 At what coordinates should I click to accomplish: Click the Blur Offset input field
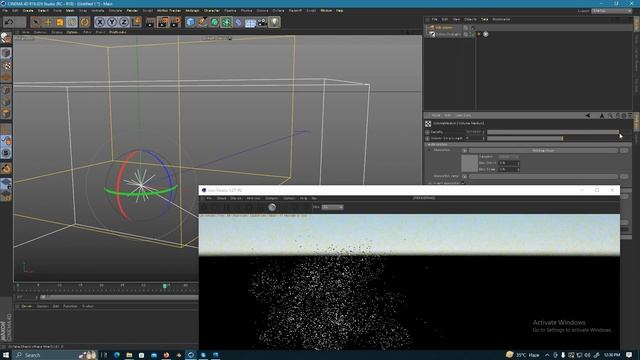(x=509, y=163)
